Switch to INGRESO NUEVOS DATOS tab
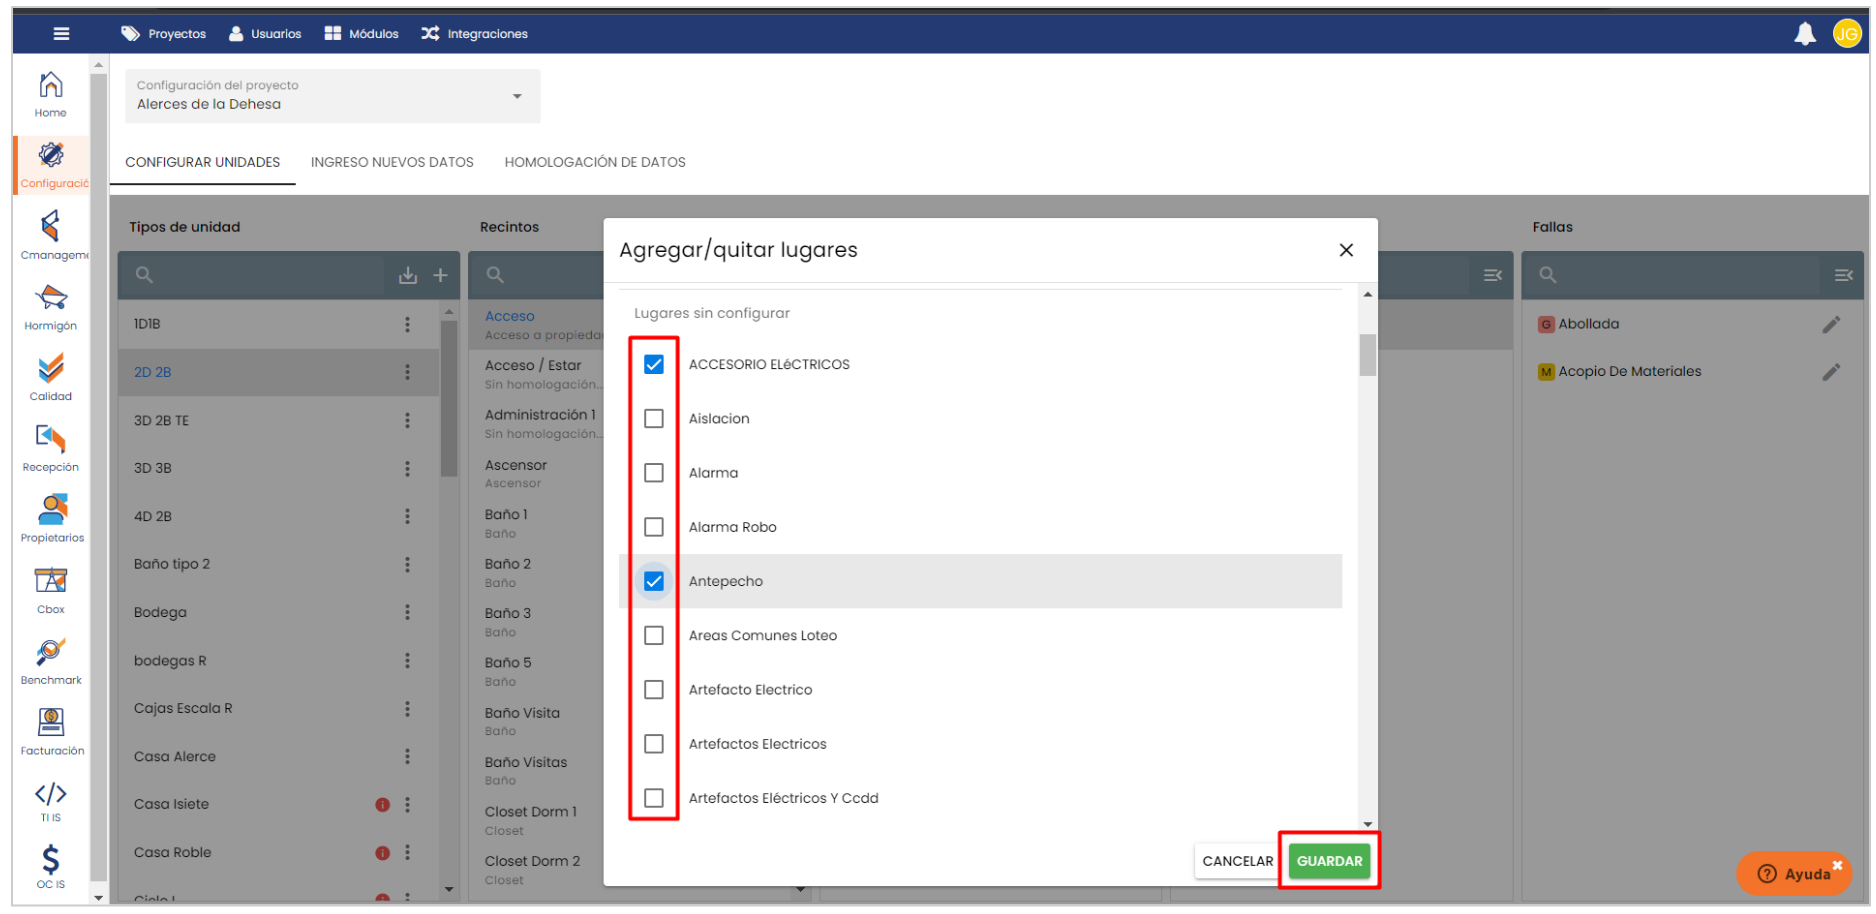Image resolution: width=1876 pixels, height=914 pixels. click(x=392, y=162)
